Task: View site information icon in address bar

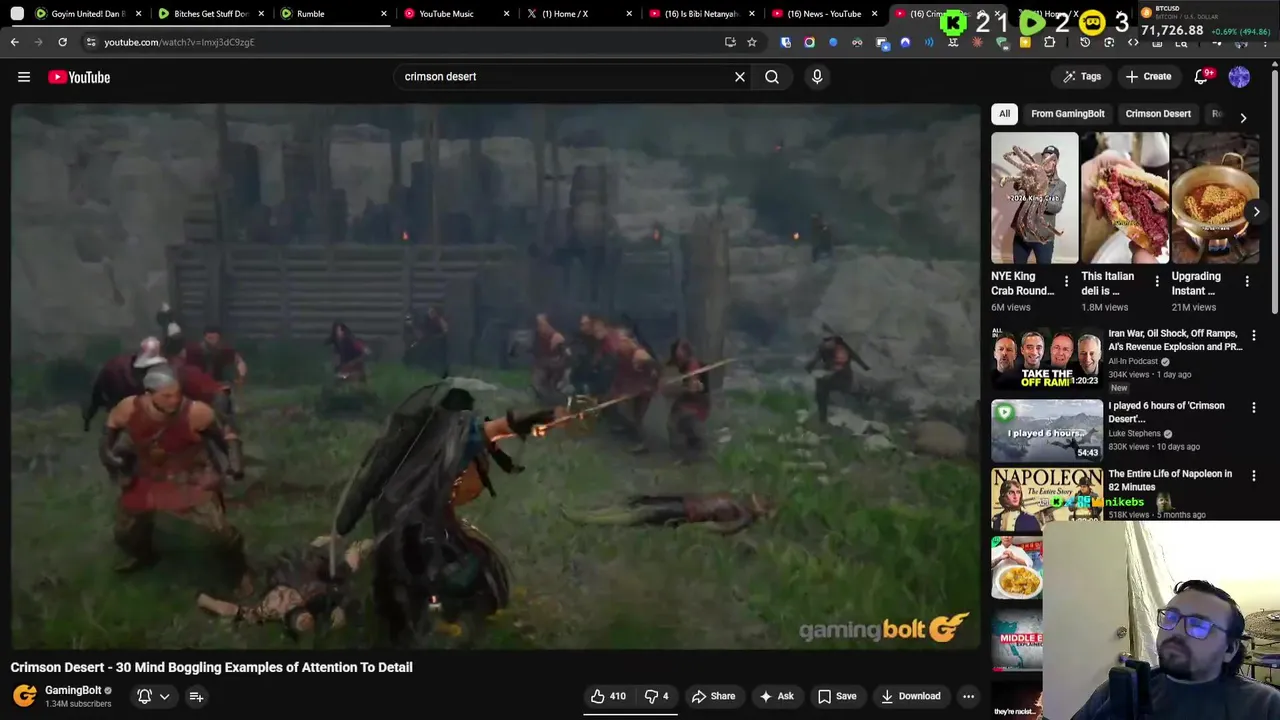Action: point(91,42)
